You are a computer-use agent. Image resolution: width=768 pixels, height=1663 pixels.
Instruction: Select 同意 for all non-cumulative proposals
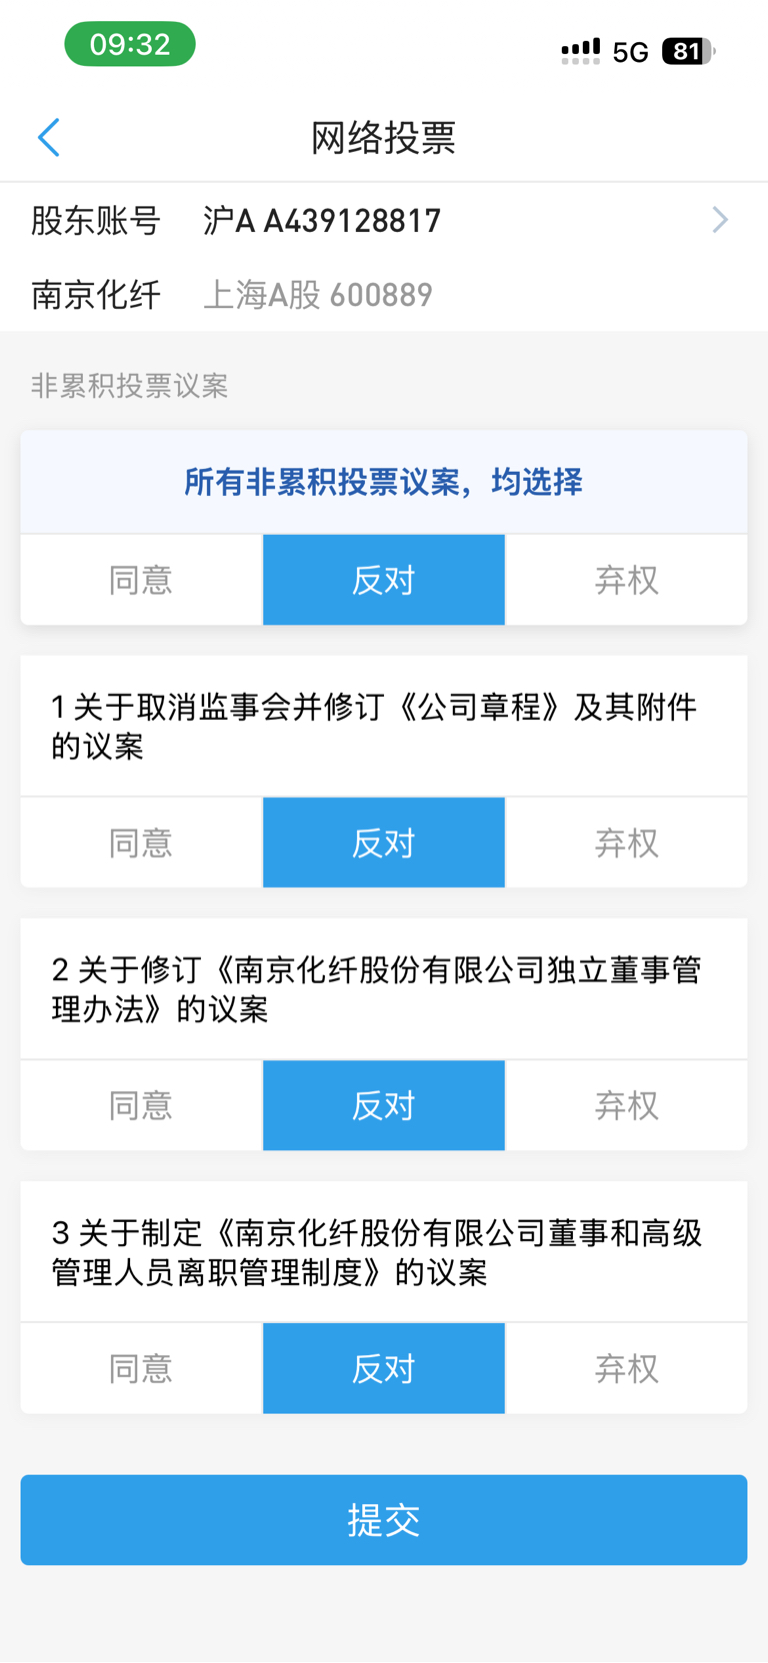(x=141, y=580)
